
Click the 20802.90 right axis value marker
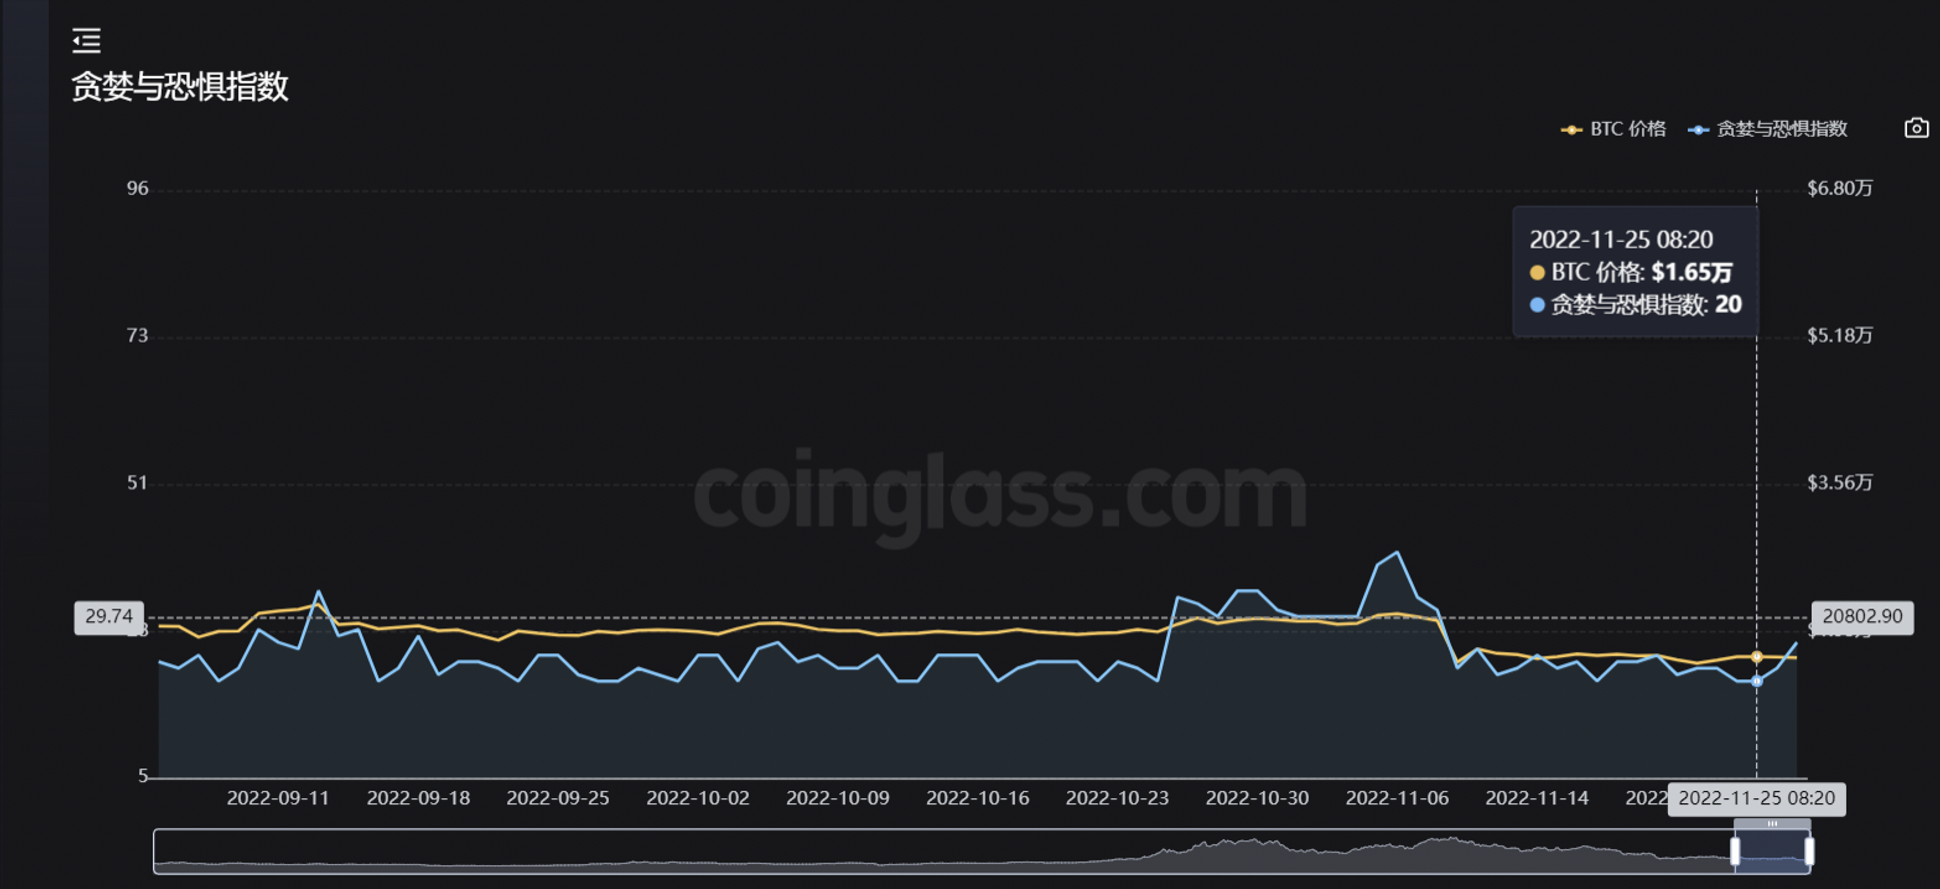(x=1862, y=617)
